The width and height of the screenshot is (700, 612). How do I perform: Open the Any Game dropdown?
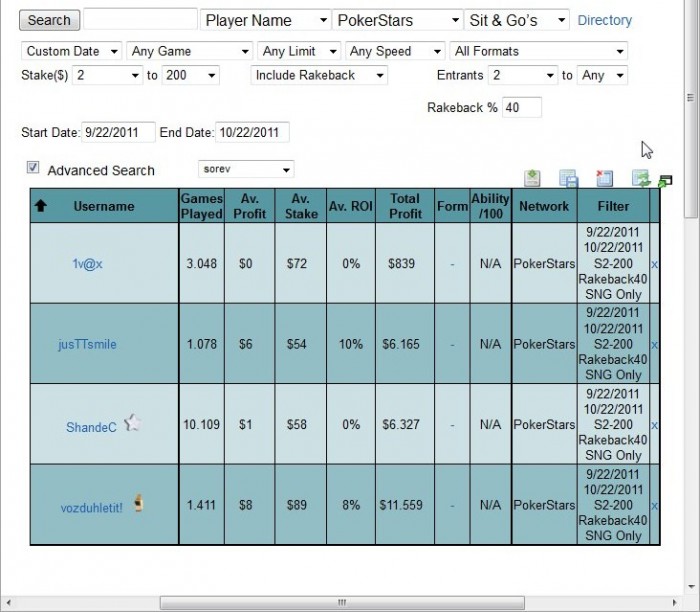(x=190, y=51)
